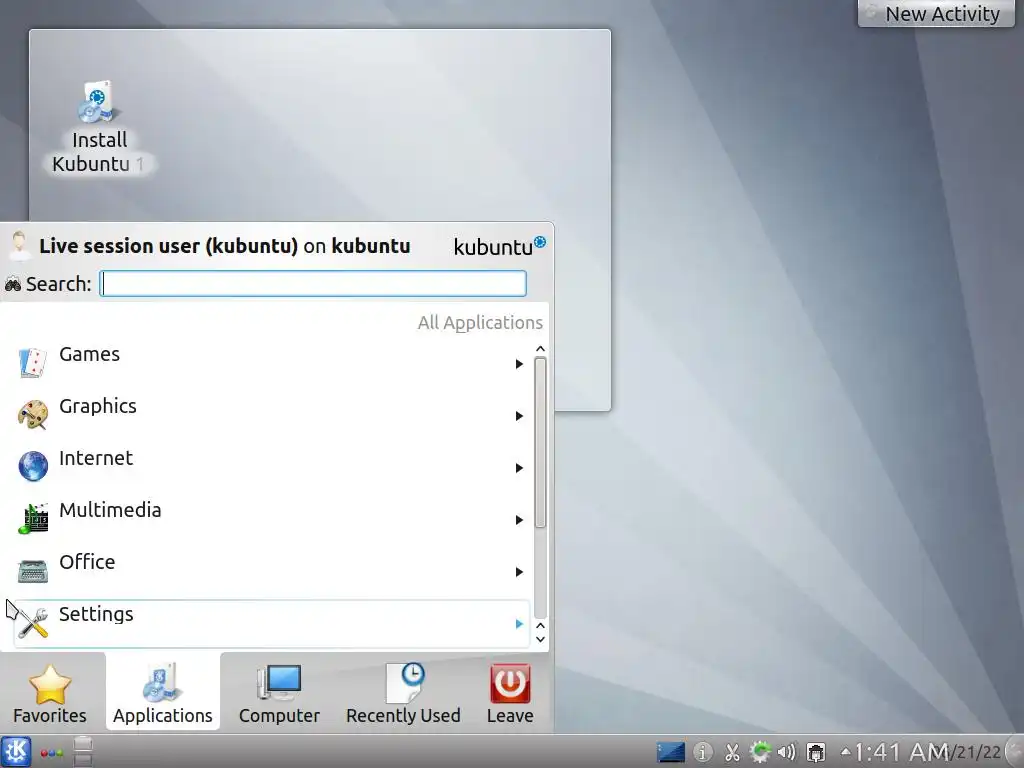This screenshot has height=768, width=1024.
Task: Click the activities three-dots icon in panel
Action: [52, 752]
